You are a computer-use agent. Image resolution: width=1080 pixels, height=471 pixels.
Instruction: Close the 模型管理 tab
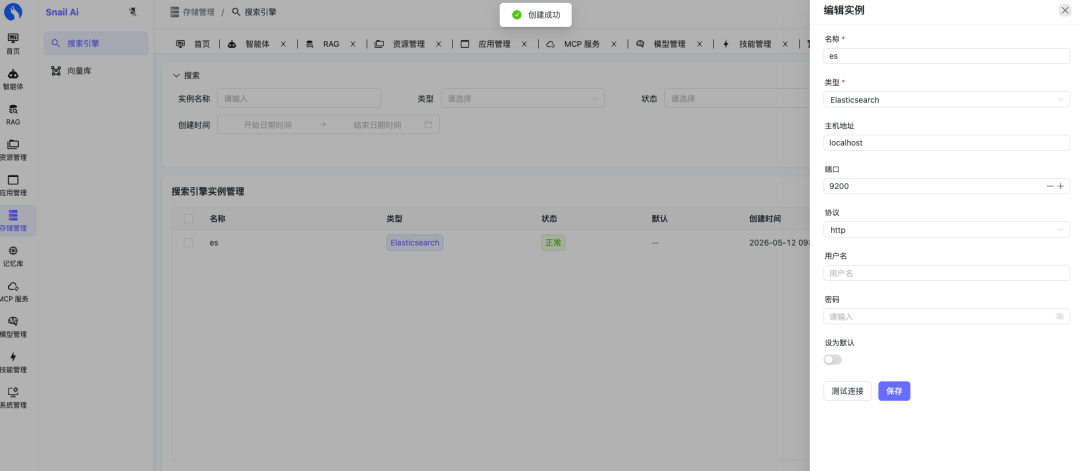click(x=699, y=44)
